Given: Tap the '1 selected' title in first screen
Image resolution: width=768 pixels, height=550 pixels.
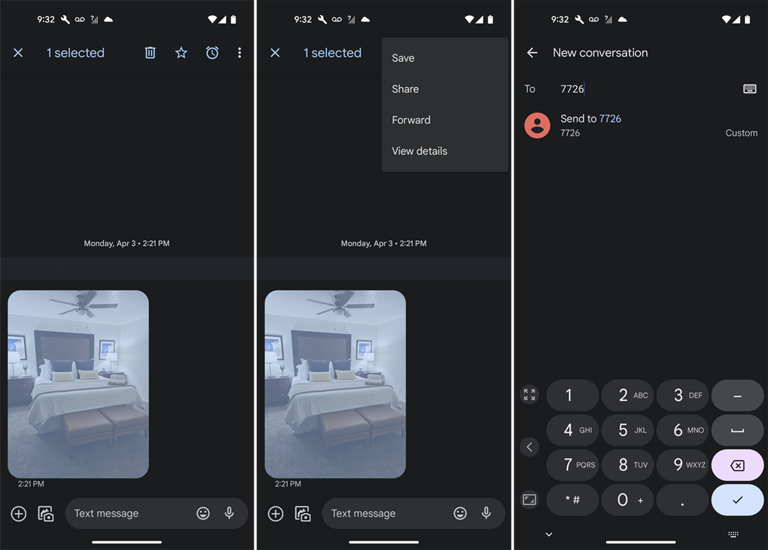Looking at the screenshot, I should pyautogui.click(x=75, y=52).
